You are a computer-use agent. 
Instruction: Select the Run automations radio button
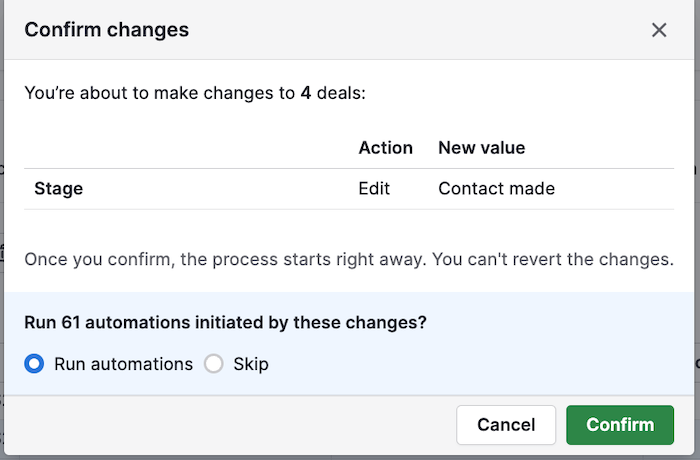click(x=35, y=364)
